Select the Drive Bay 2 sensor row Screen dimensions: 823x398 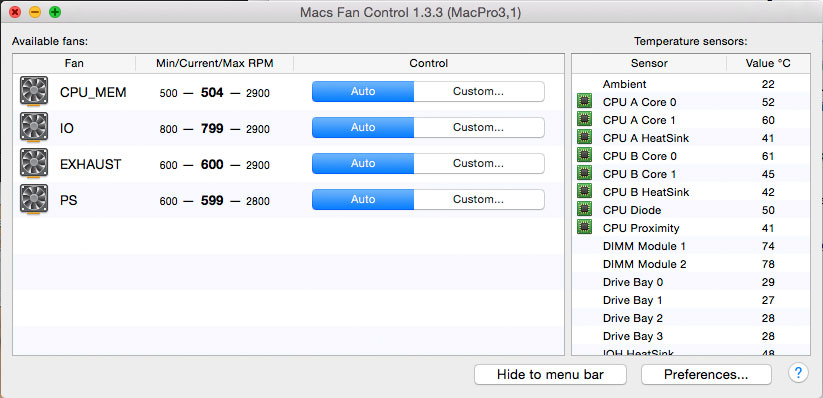click(691, 318)
